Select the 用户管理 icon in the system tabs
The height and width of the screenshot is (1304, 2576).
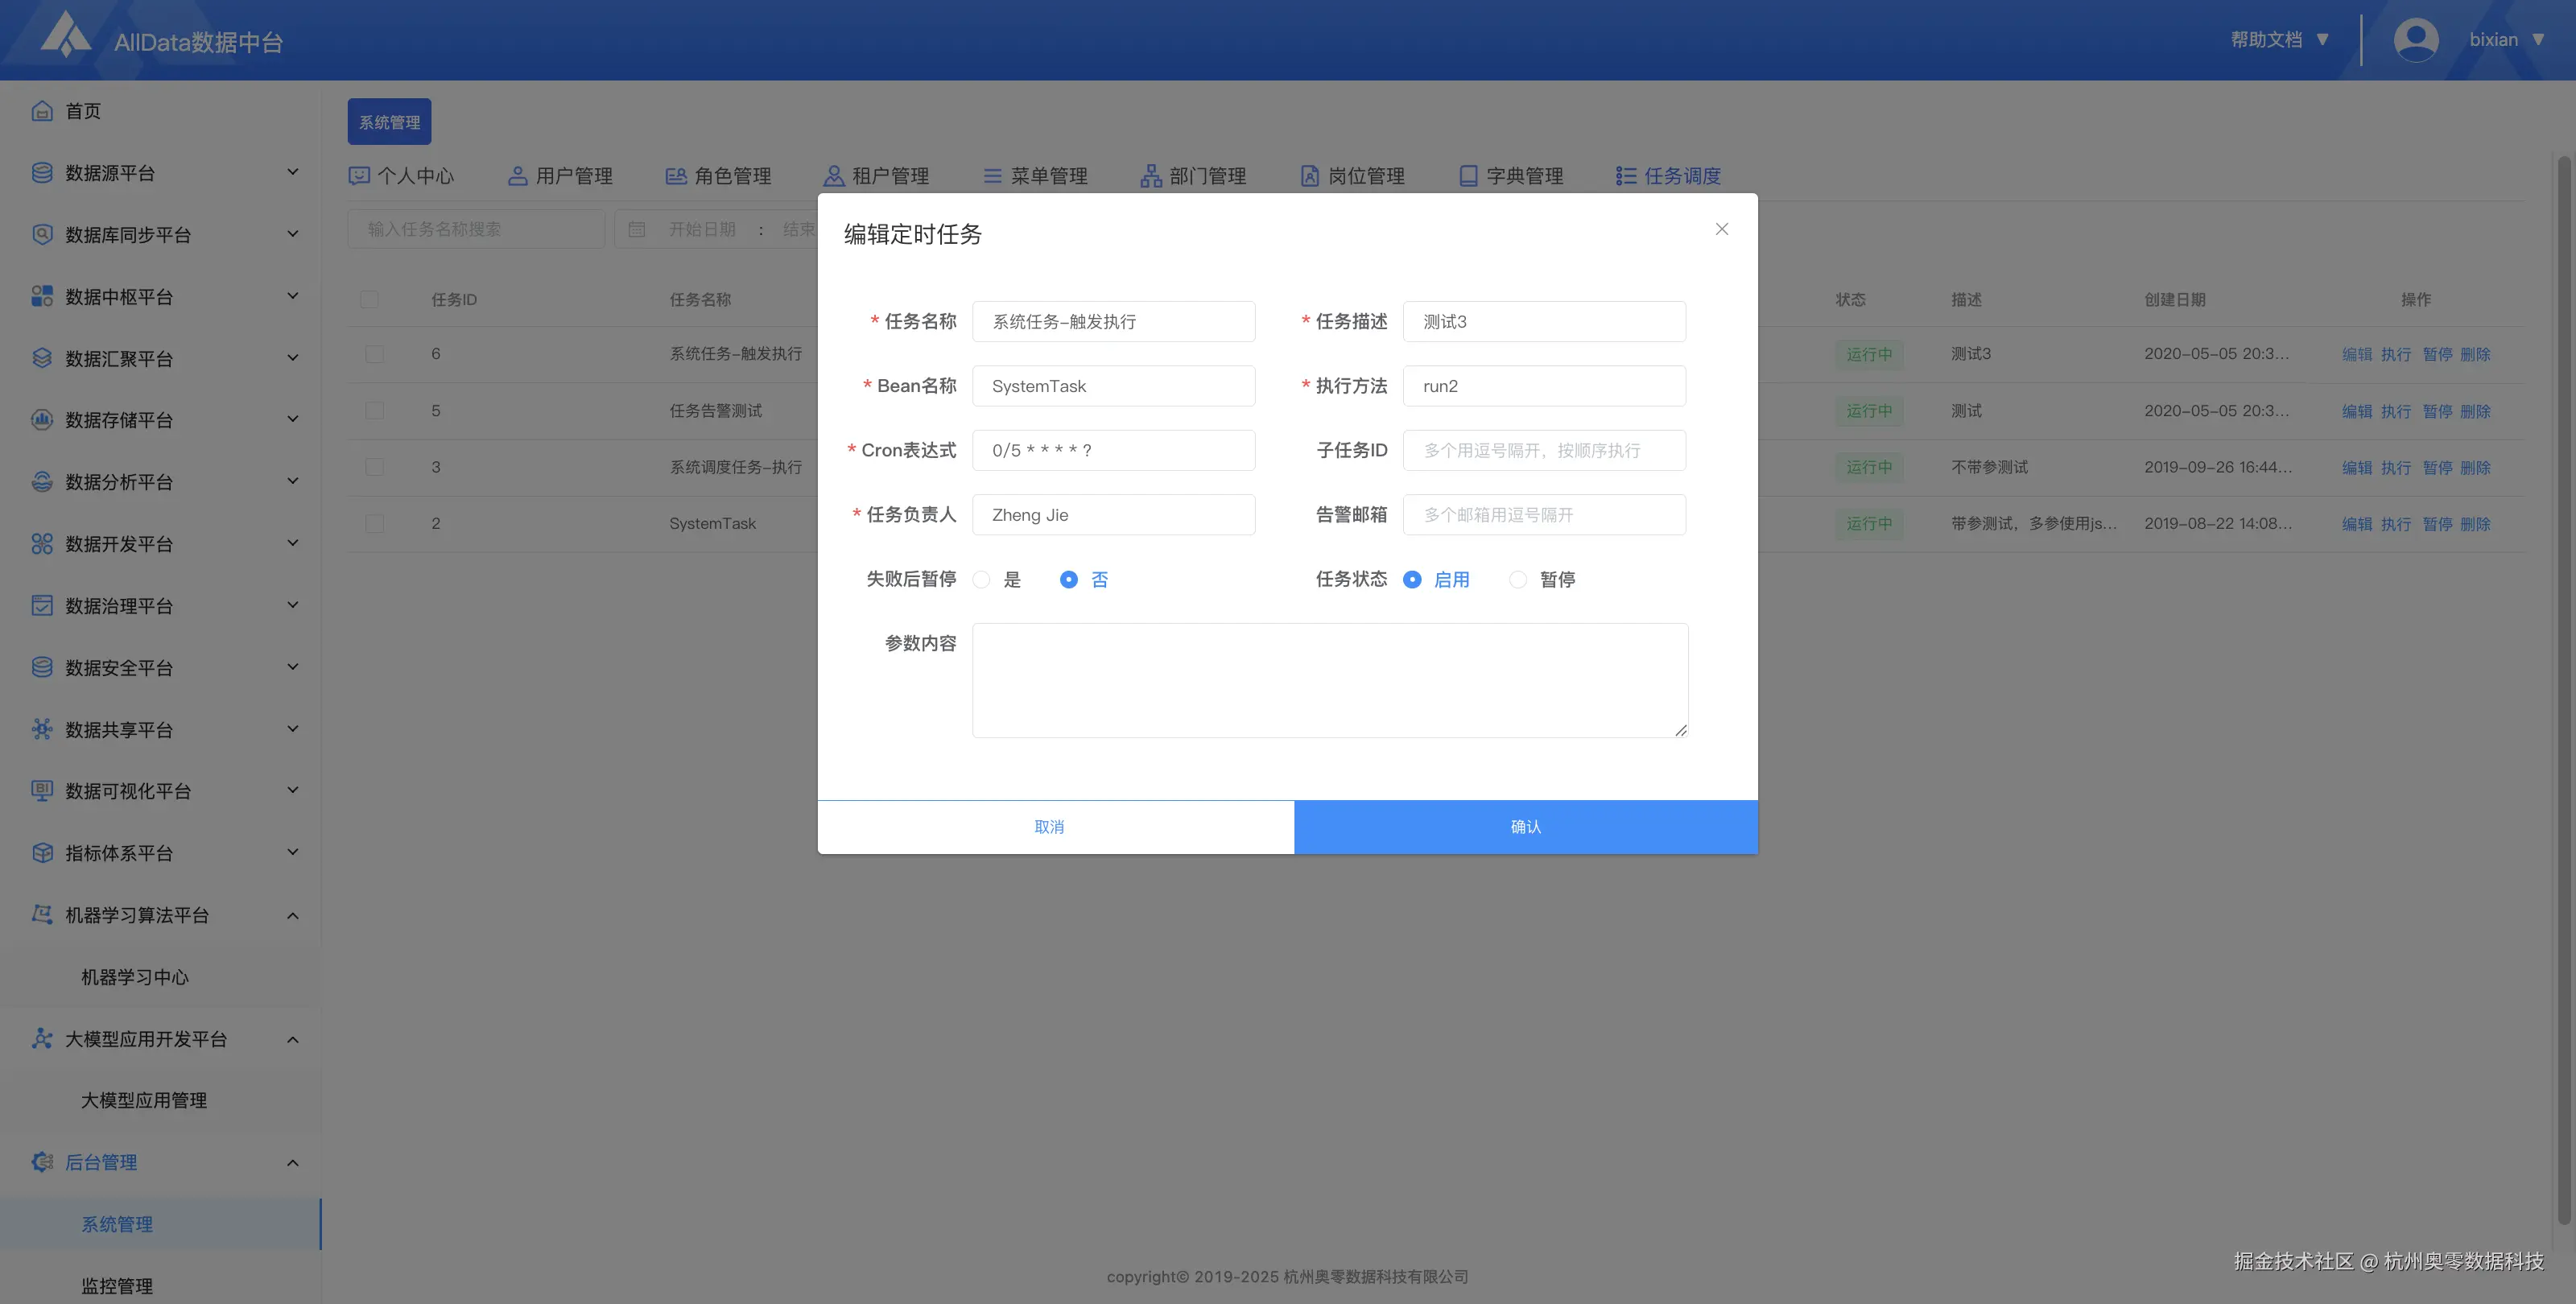pyautogui.click(x=517, y=175)
